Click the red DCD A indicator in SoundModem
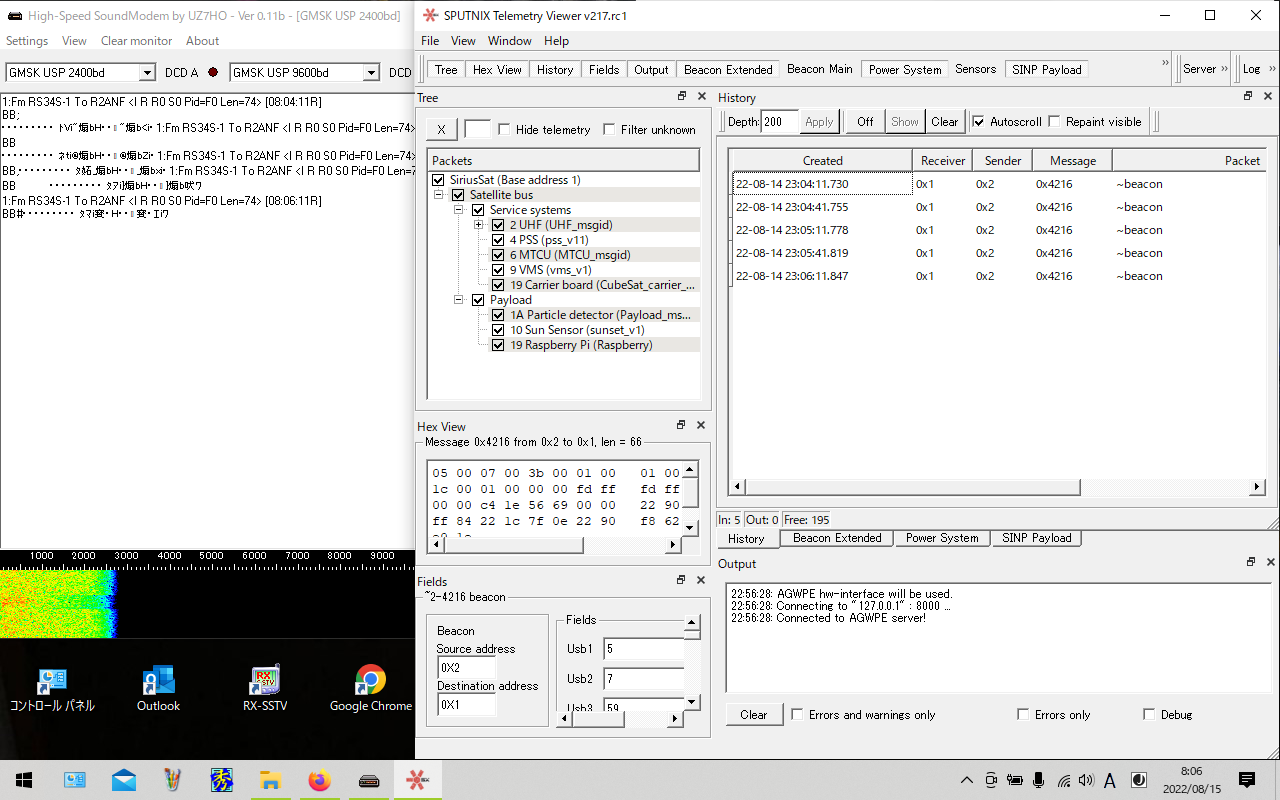1280x800 pixels. 212,72
